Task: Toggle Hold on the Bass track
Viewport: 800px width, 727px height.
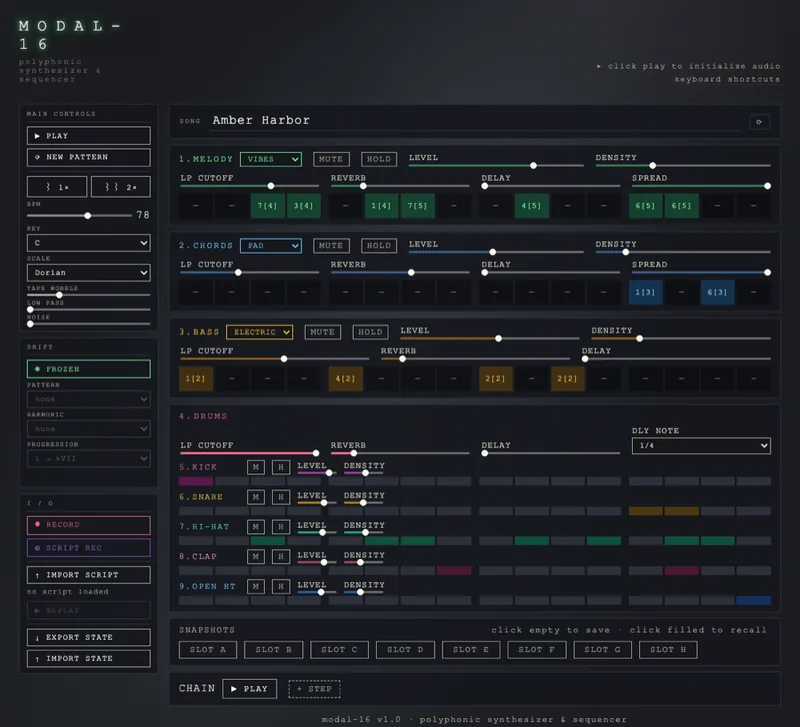Action: tap(370, 332)
